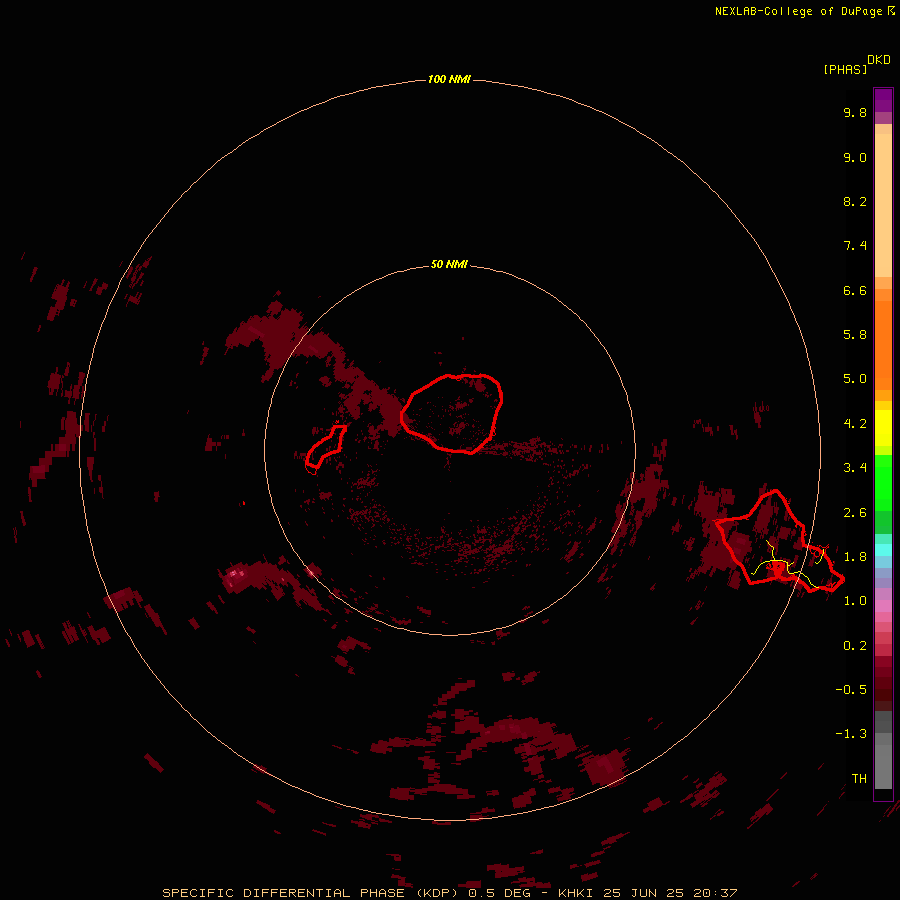This screenshot has width=900, height=900.
Task: Click the large central red island outline
Action: (451, 413)
